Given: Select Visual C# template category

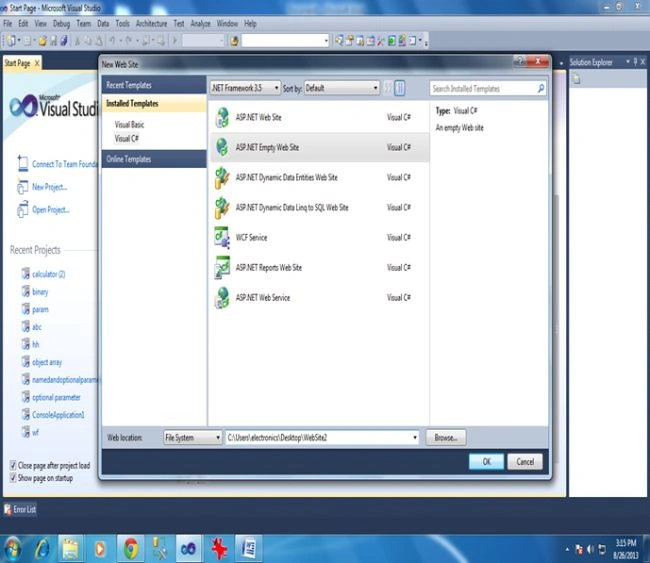Looking at the screenshot, I should pyautogui.click(x=126, y=138).
